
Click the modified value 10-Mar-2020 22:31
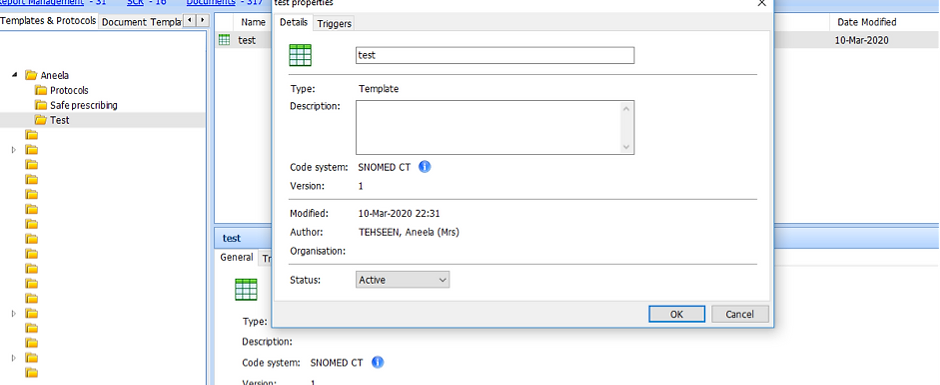click(x=399, y=213)
